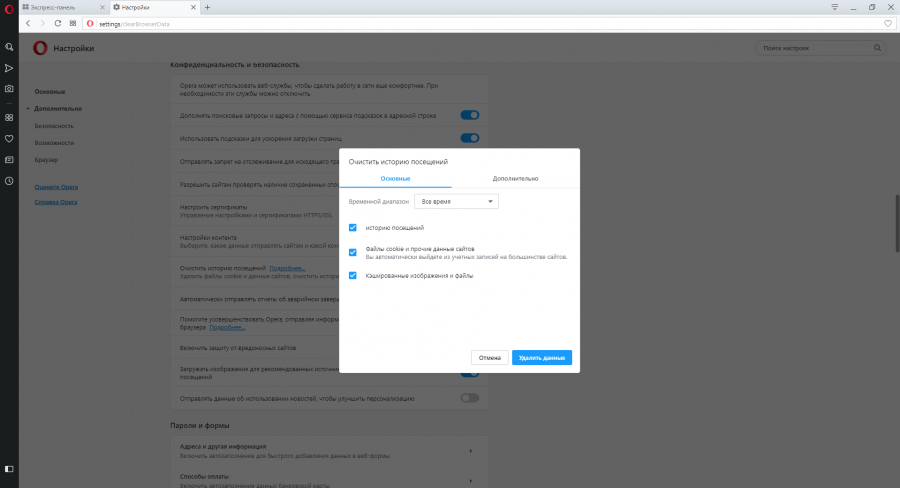The height and width of the screenshot is (488, 900).
Task: Open My Flow arrow icon in sidebar
Action: [9, 68]
